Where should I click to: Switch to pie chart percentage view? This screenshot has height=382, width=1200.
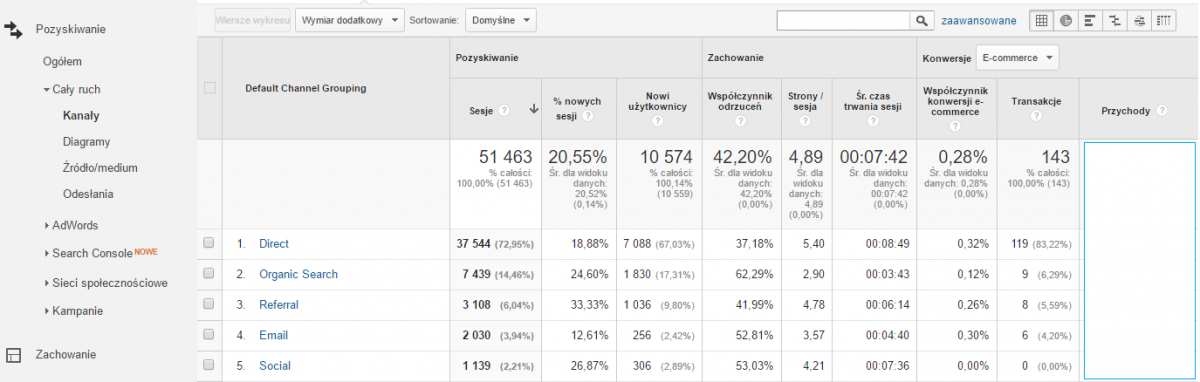[1065, 20]
